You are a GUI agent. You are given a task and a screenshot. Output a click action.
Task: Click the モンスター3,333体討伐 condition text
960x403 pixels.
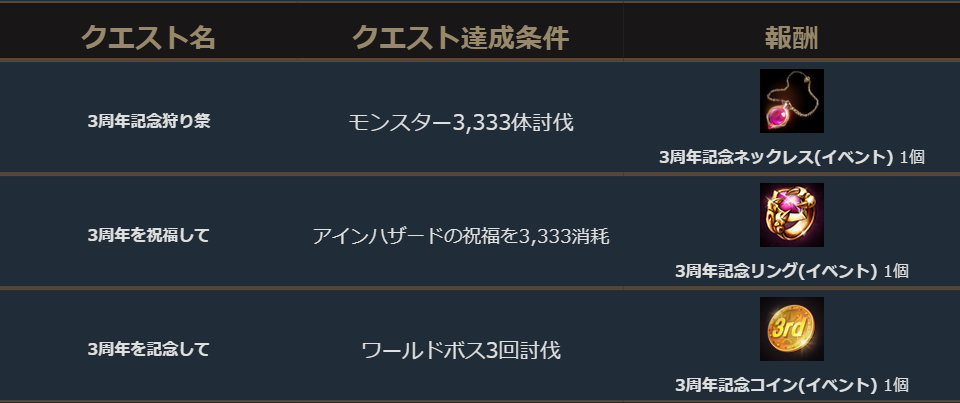[460, 122]
